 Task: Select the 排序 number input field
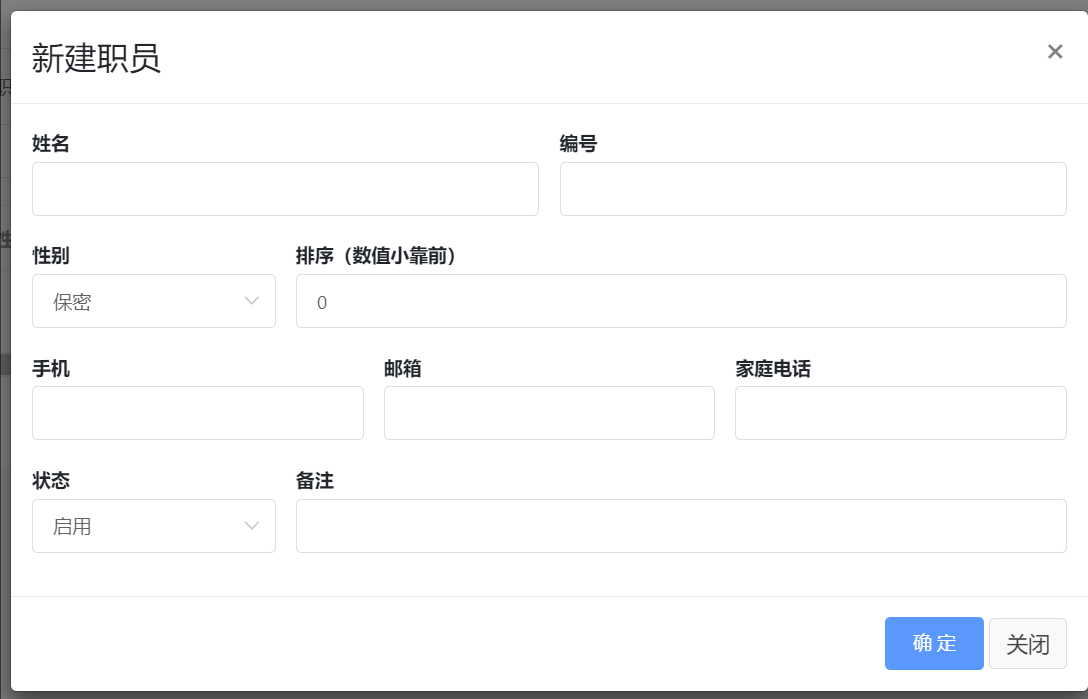coord(680,301)
